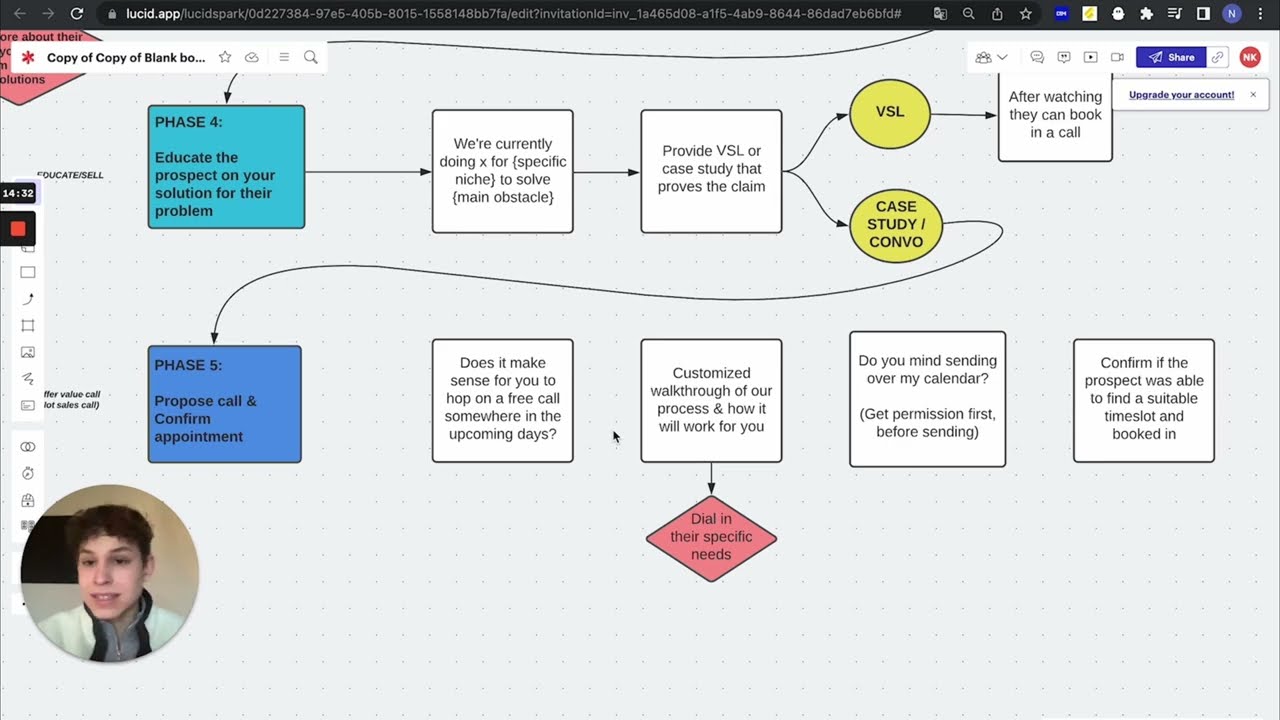Click the ghost extension icon
Screen dimensions: 1280x720
tap(1118, 14)
